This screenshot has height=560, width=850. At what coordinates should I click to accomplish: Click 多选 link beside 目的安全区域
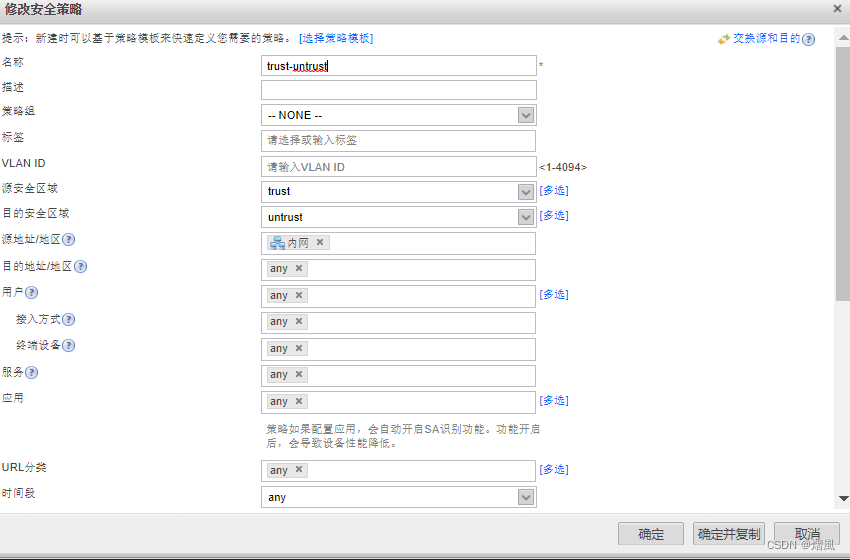pos(554,215)
